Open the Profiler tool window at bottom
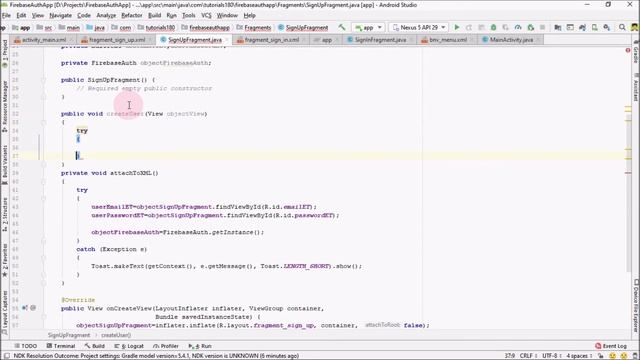 (x=166, y=346)
